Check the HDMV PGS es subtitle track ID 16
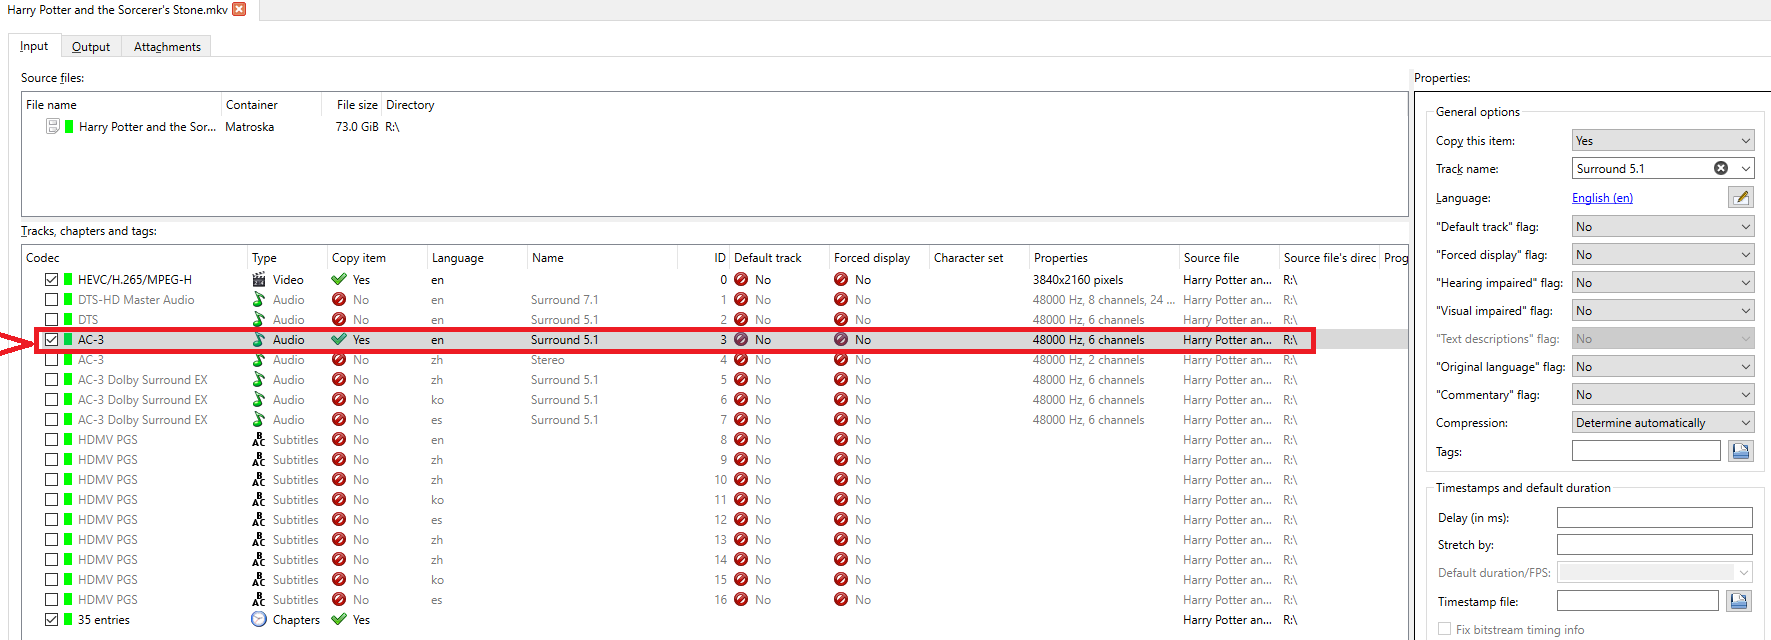Viewport: 1771px width, 640px height. click(51, 600)
